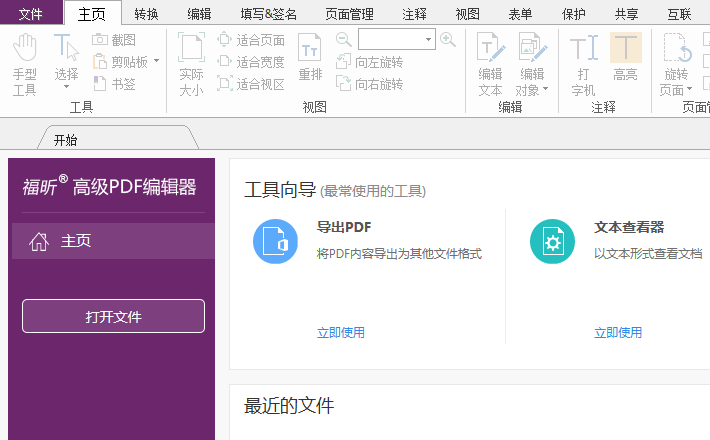Open the Form (表单) ribbon tab

click(x=520, y=14)
